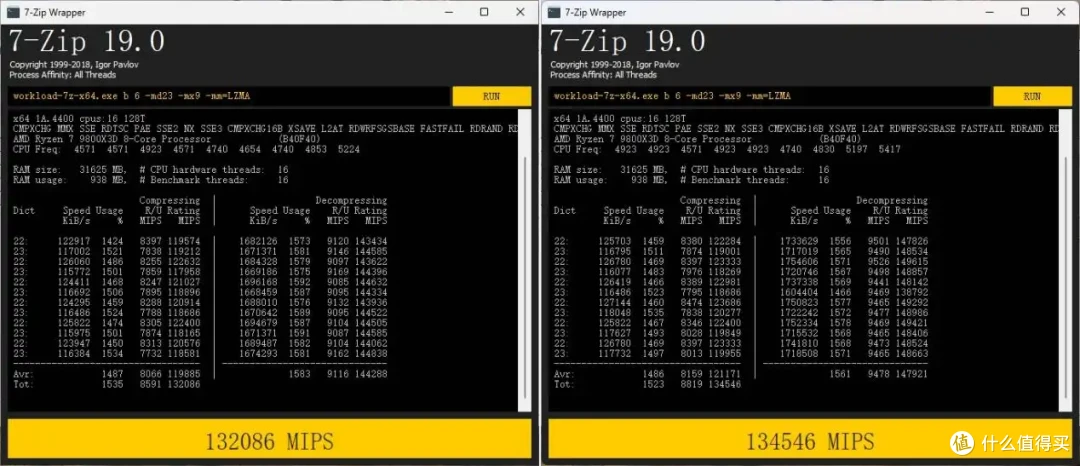Click the yellow 134546 MIPS result banner

coord(810,440)
